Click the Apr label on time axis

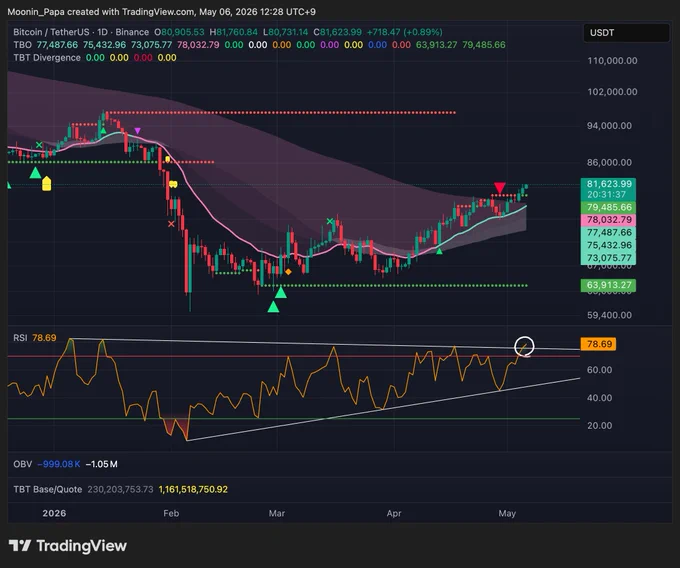(x=394, y=513)
